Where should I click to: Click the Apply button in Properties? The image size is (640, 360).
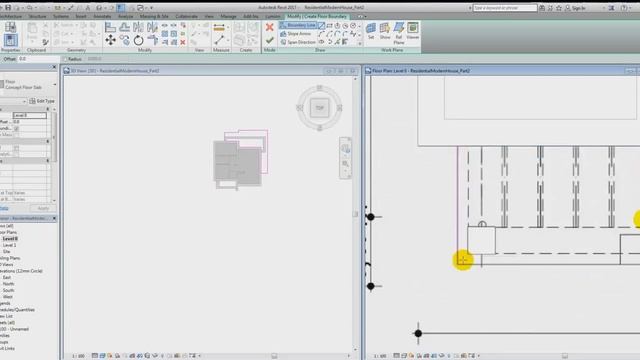pyautogui.click(x=43, y=208)
